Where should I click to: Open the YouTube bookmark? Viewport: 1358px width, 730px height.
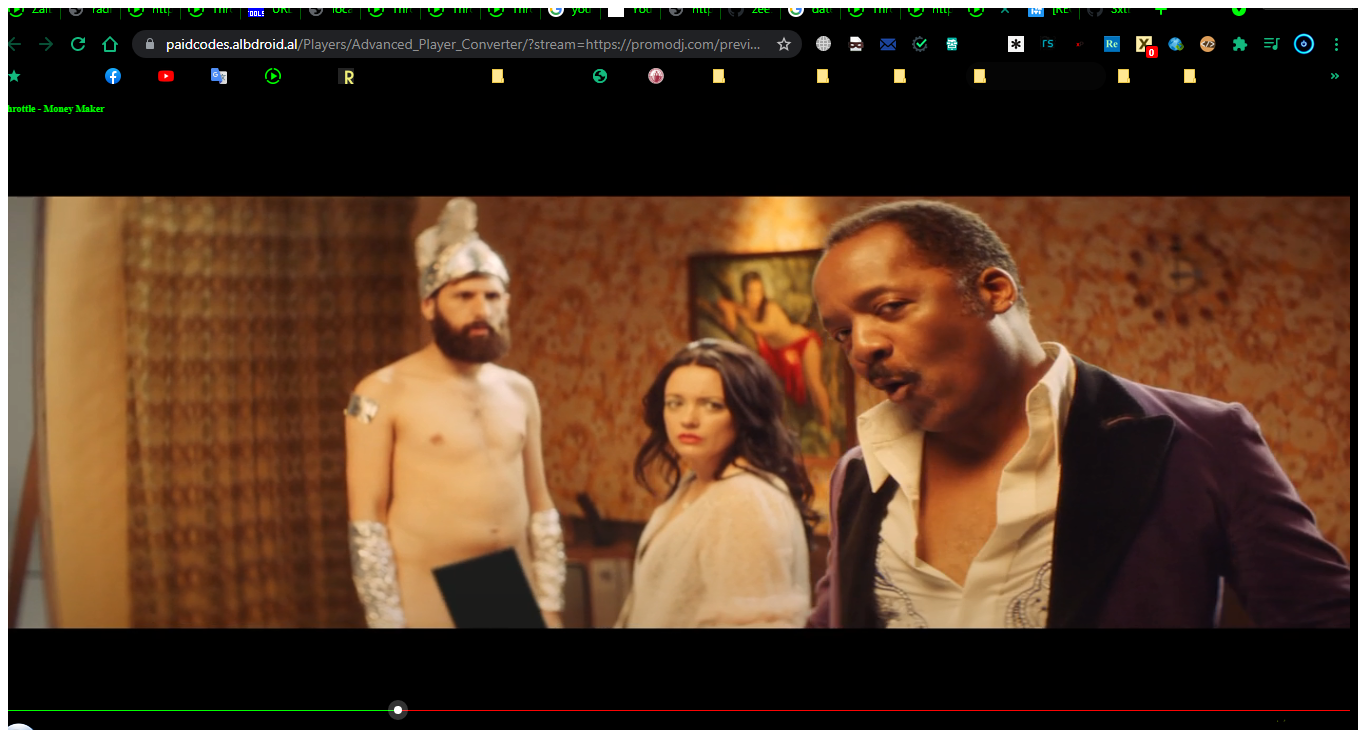coord(166,76)
